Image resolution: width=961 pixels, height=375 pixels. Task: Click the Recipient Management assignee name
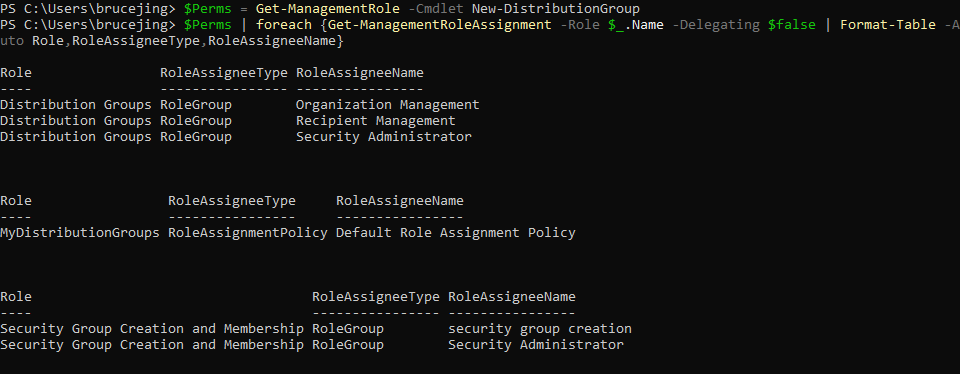click(376, 121)
